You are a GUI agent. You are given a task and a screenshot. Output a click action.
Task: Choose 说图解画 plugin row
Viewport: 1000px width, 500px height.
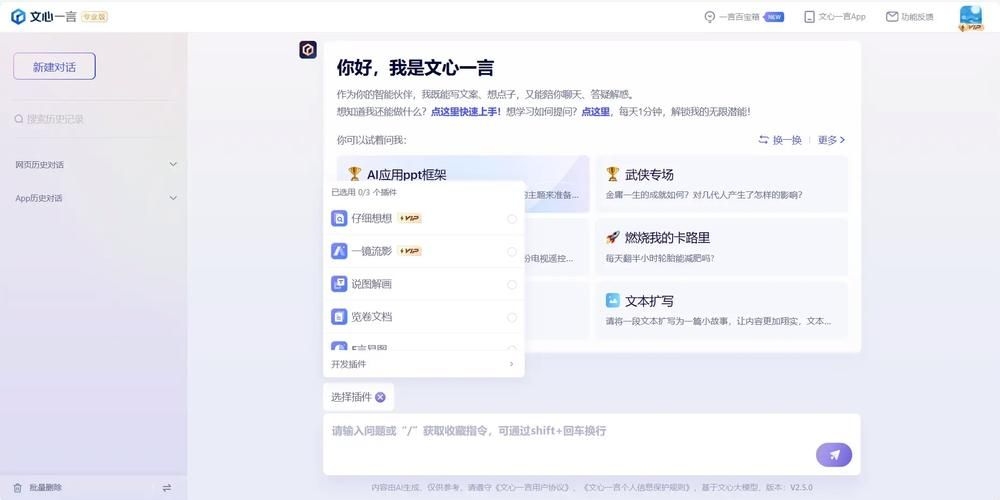(423, 284)
